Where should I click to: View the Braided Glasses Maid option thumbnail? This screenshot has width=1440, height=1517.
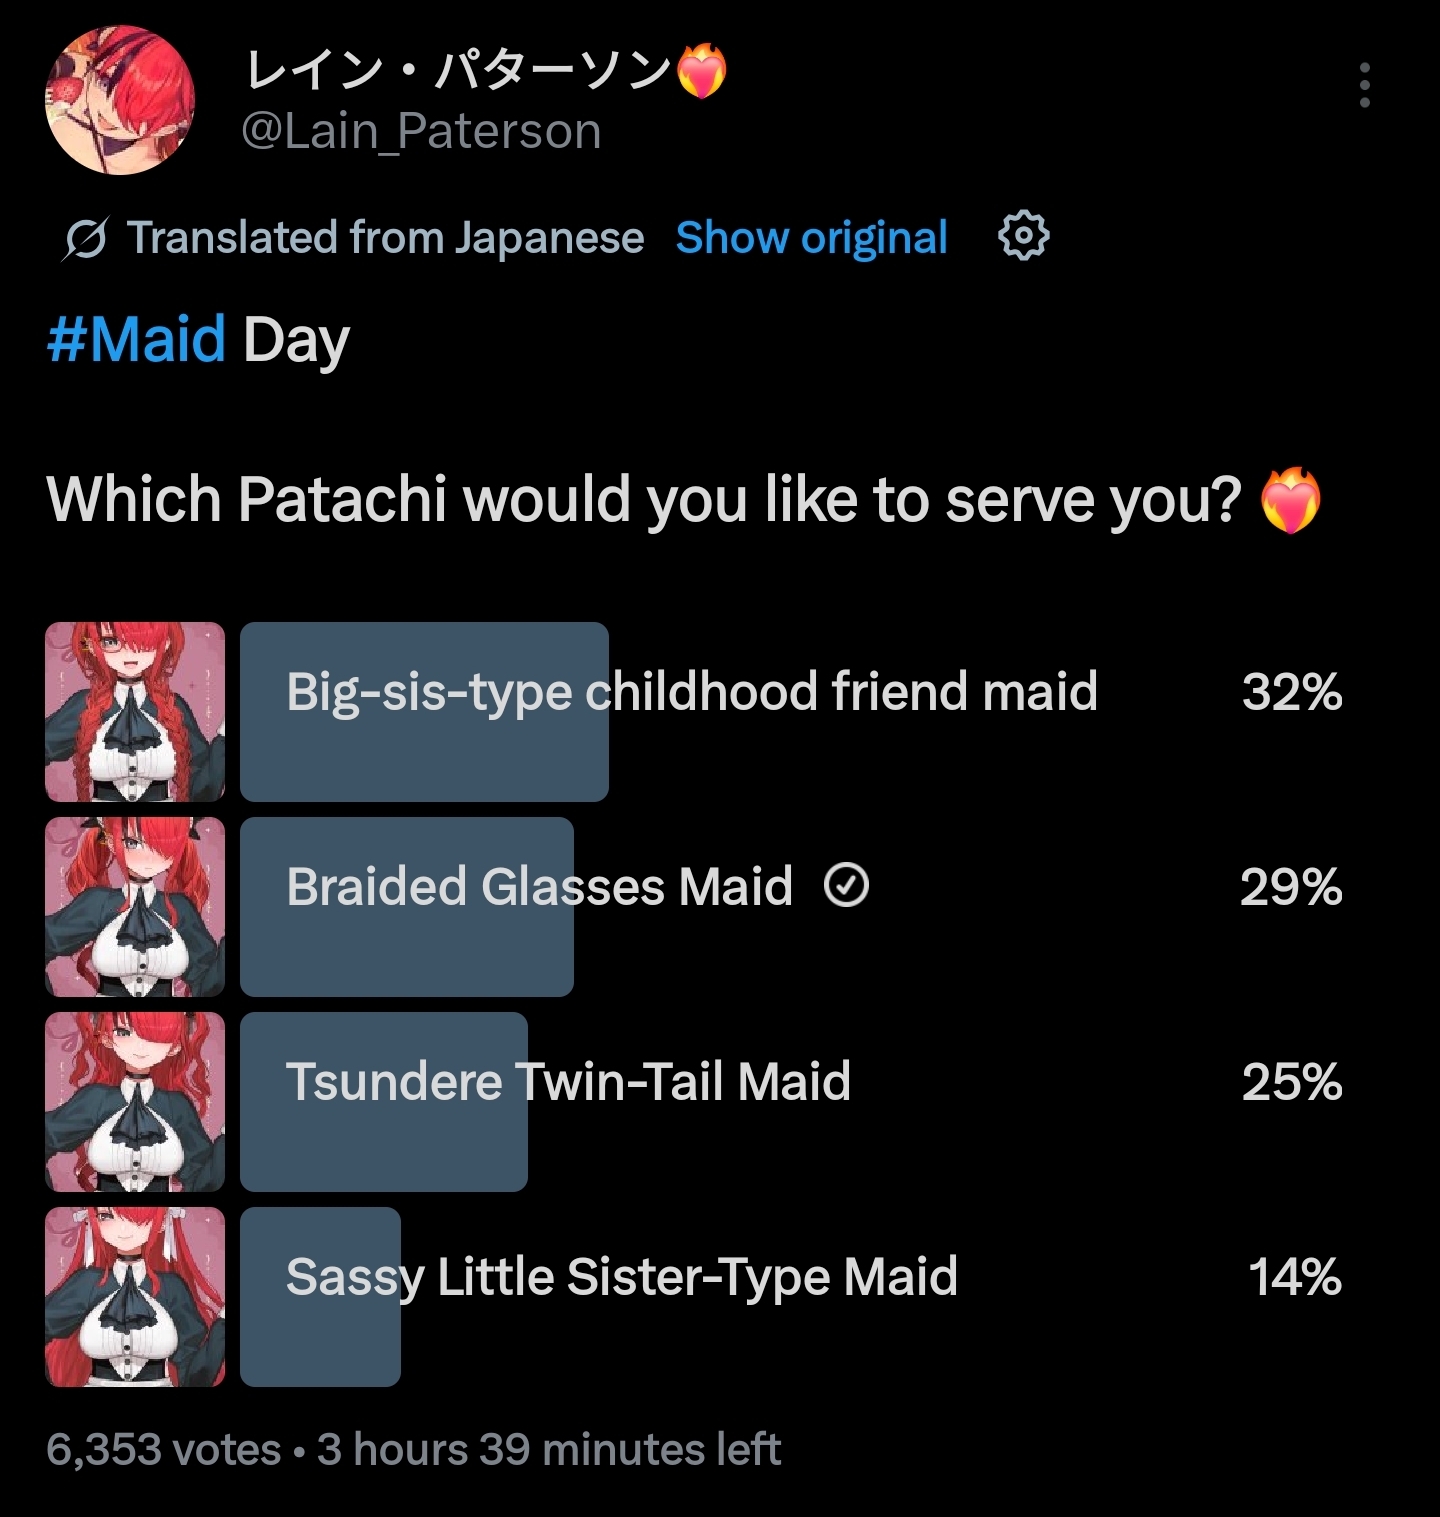tap(135, 906)
